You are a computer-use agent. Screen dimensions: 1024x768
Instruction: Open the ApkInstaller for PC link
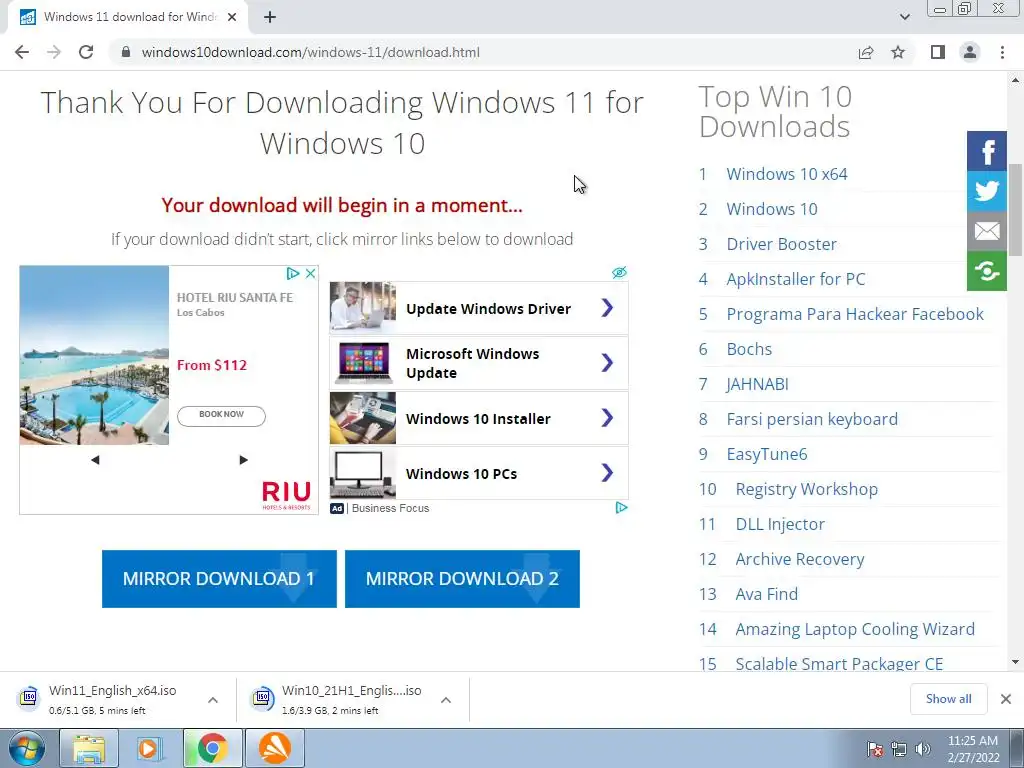[796, 279]
